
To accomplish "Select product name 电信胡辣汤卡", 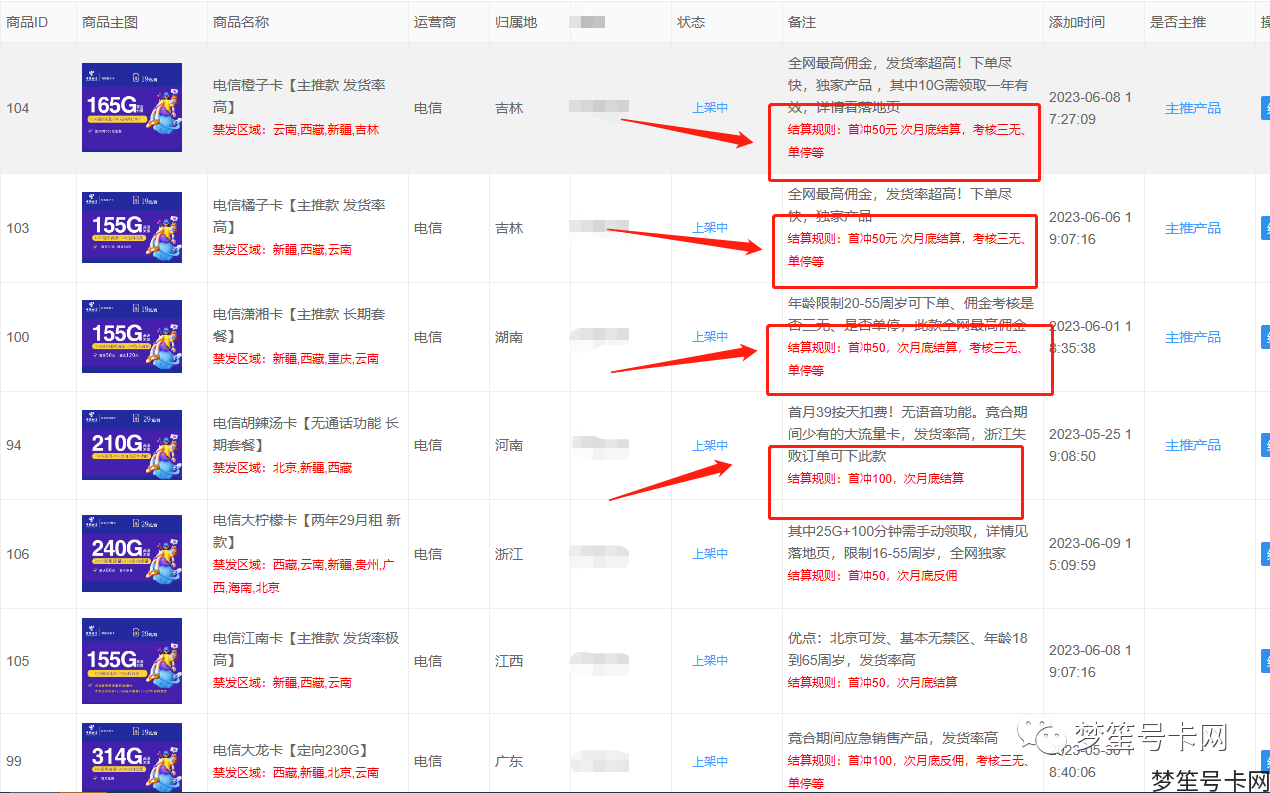I will coord(306,434).
